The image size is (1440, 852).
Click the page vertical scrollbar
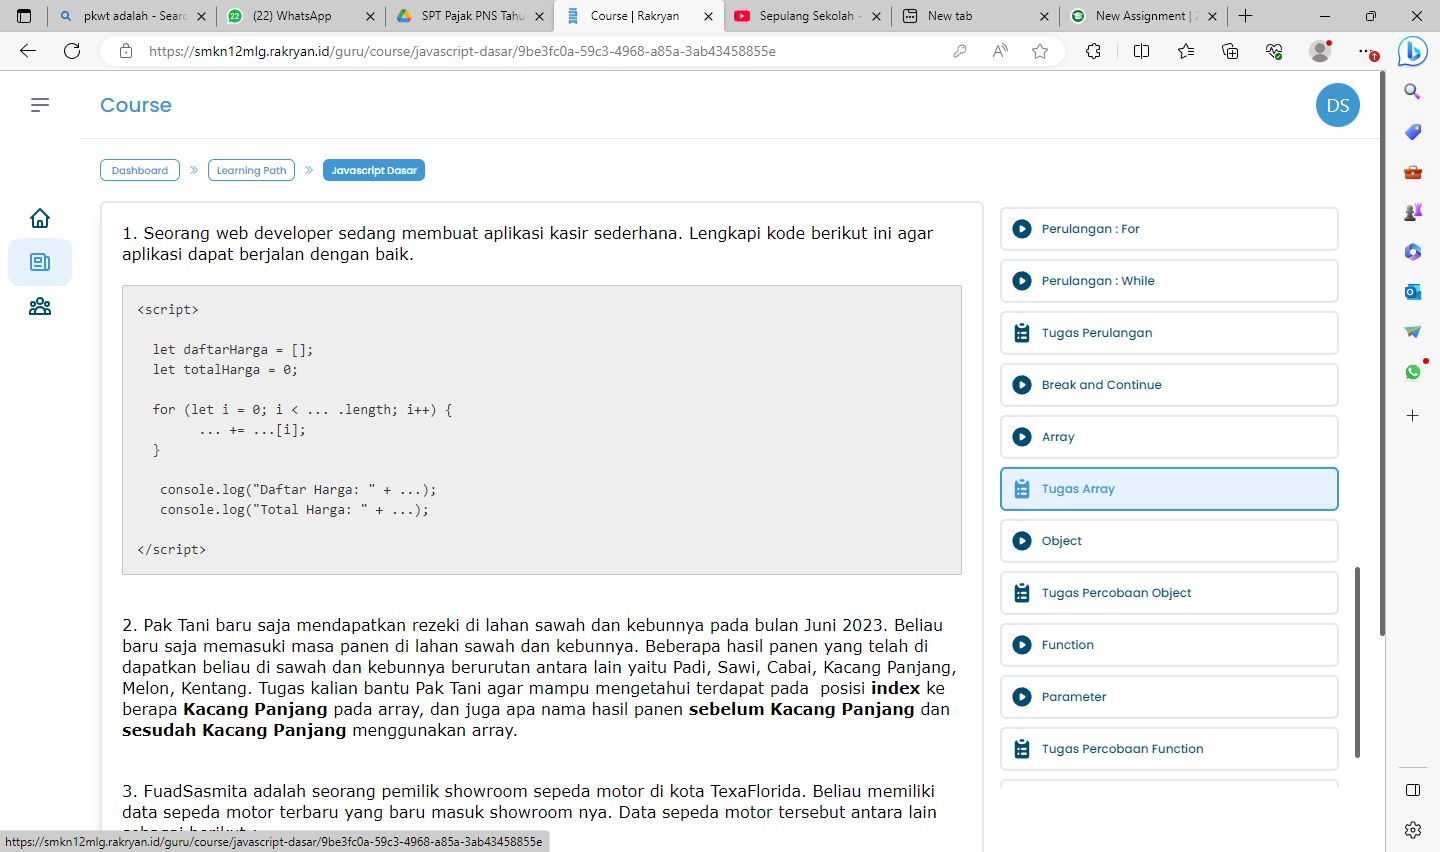(1382, 353)
